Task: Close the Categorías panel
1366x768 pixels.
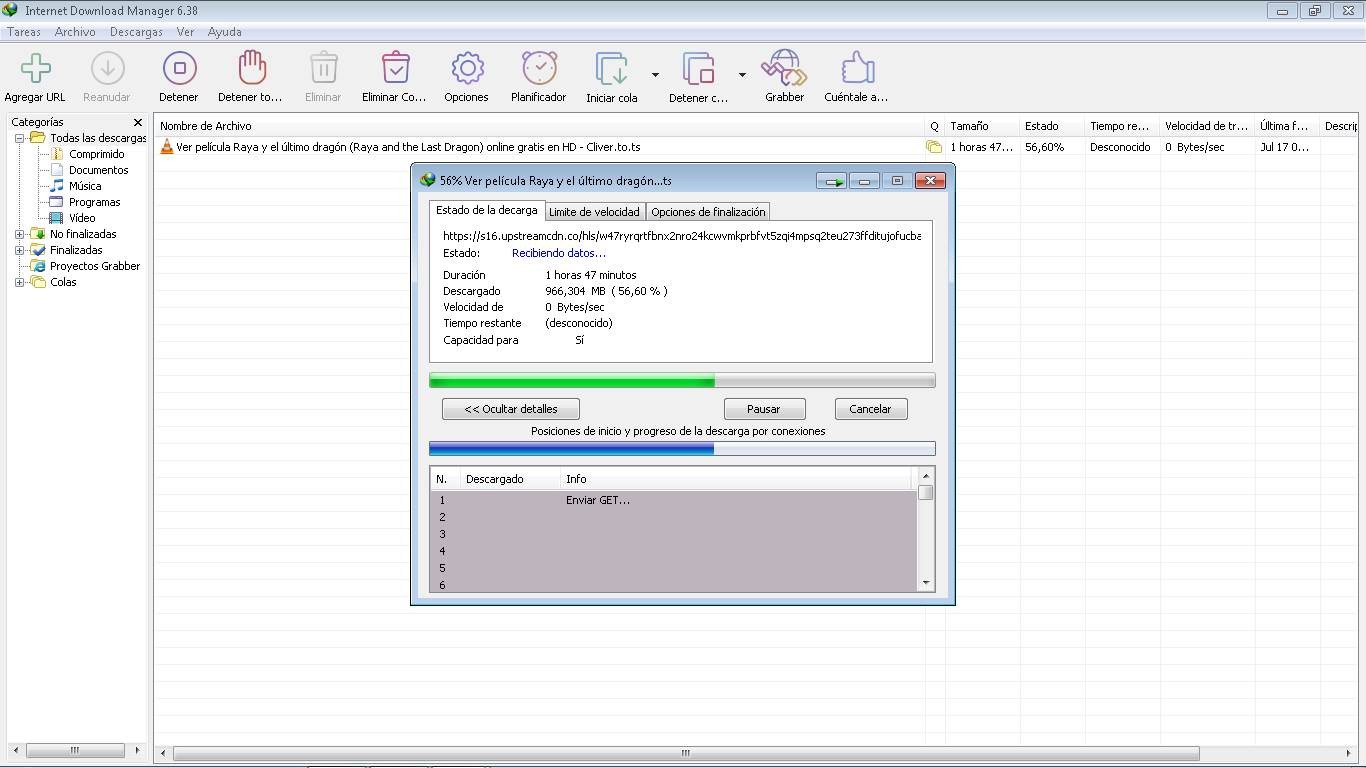Action: [x=138, y=122]
